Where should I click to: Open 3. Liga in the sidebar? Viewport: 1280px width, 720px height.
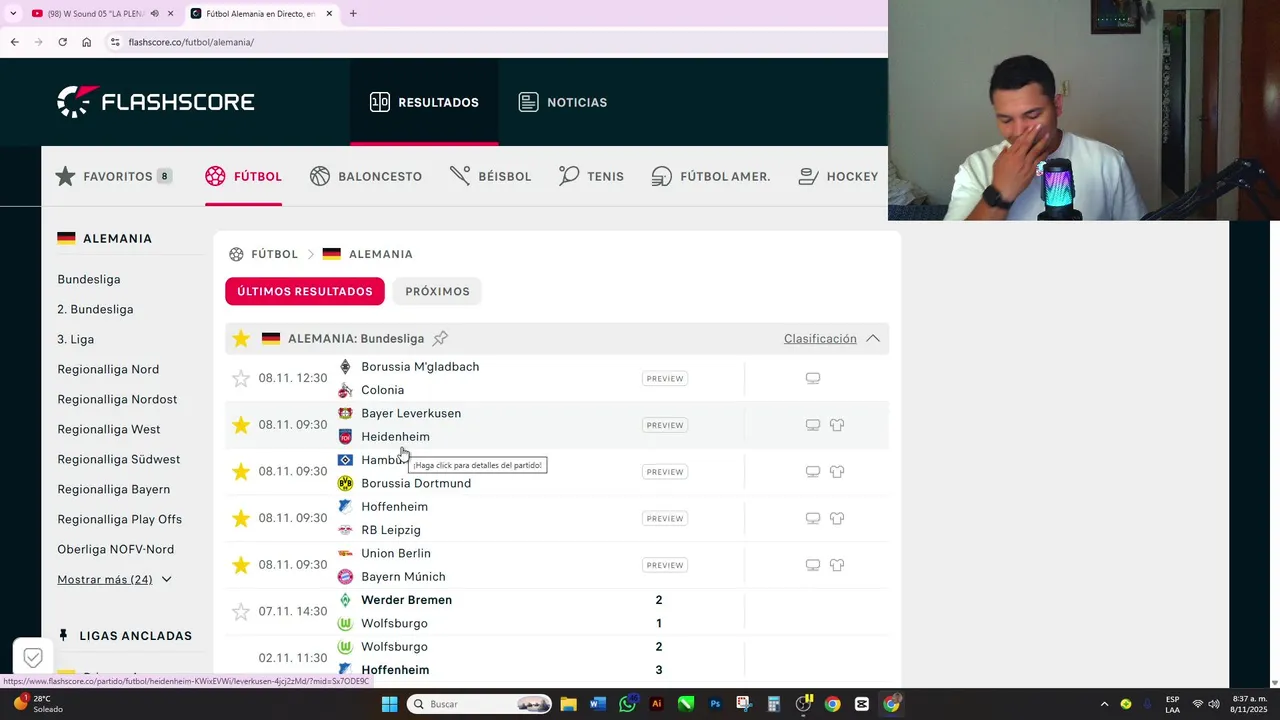(x=76, y=339)
